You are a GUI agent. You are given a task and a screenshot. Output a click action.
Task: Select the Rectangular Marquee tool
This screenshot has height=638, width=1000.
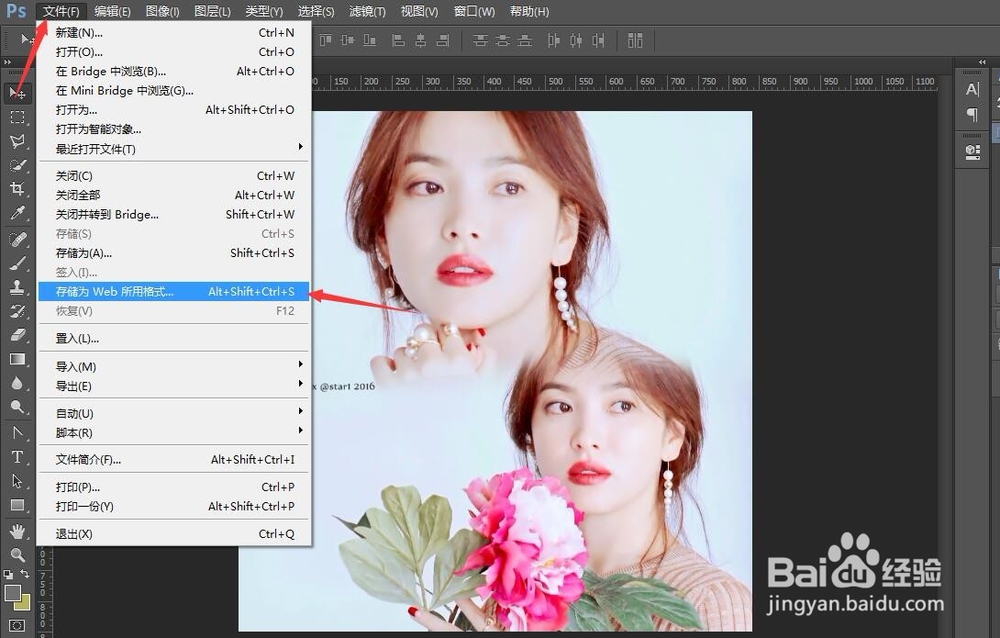tap(17, 117)
